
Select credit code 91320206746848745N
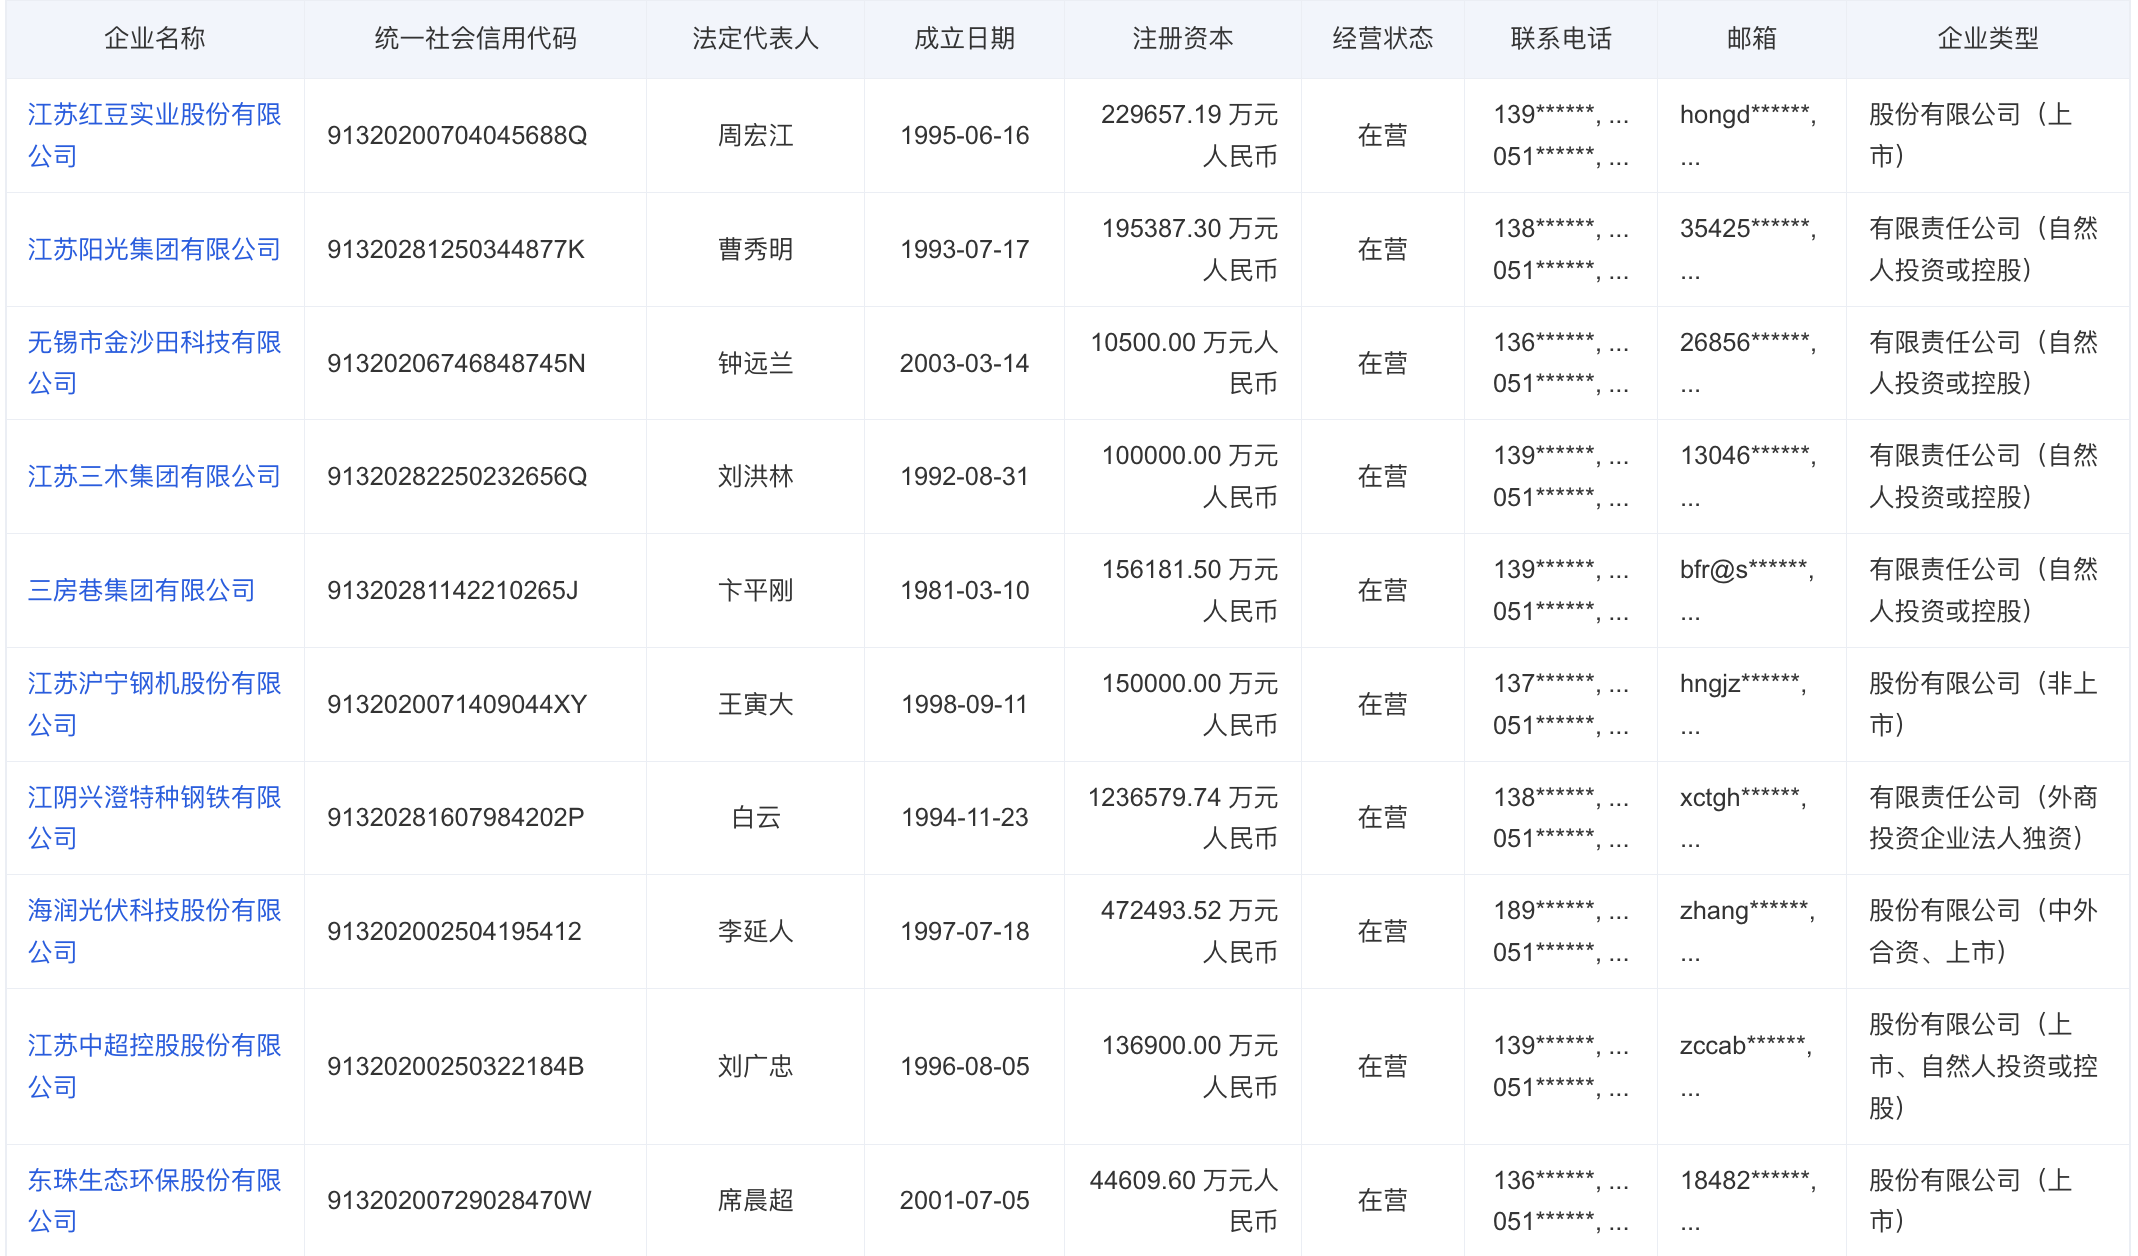456,363
